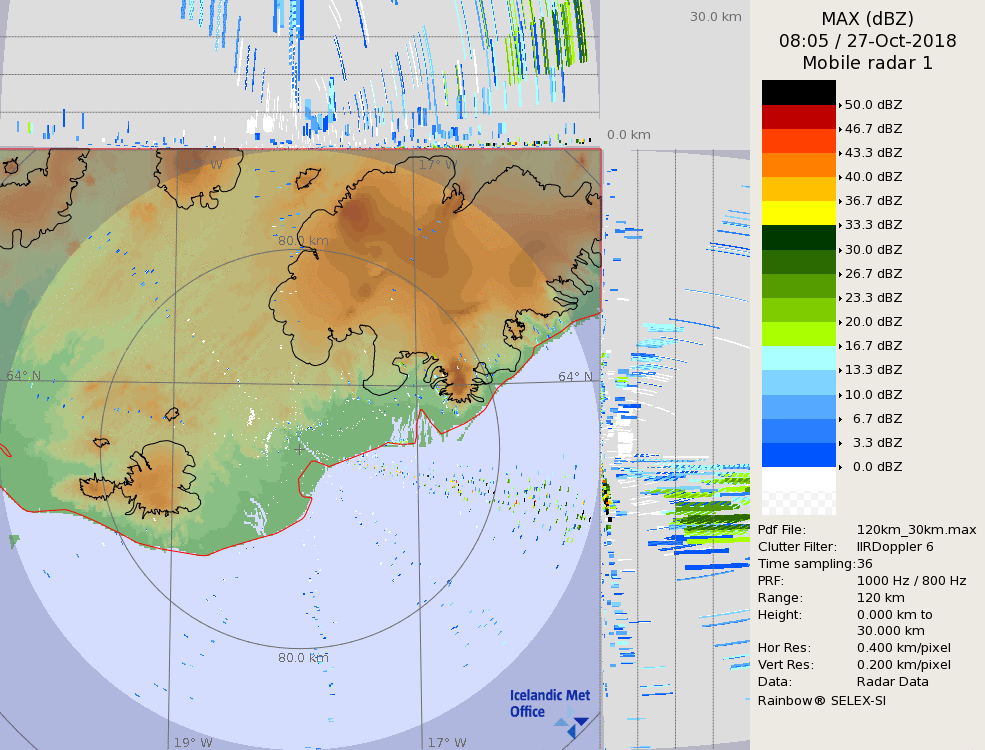985x750 pixels.
Task: Click the arrow marker beside 50.0 dBZ
Action: pos(840,105)
